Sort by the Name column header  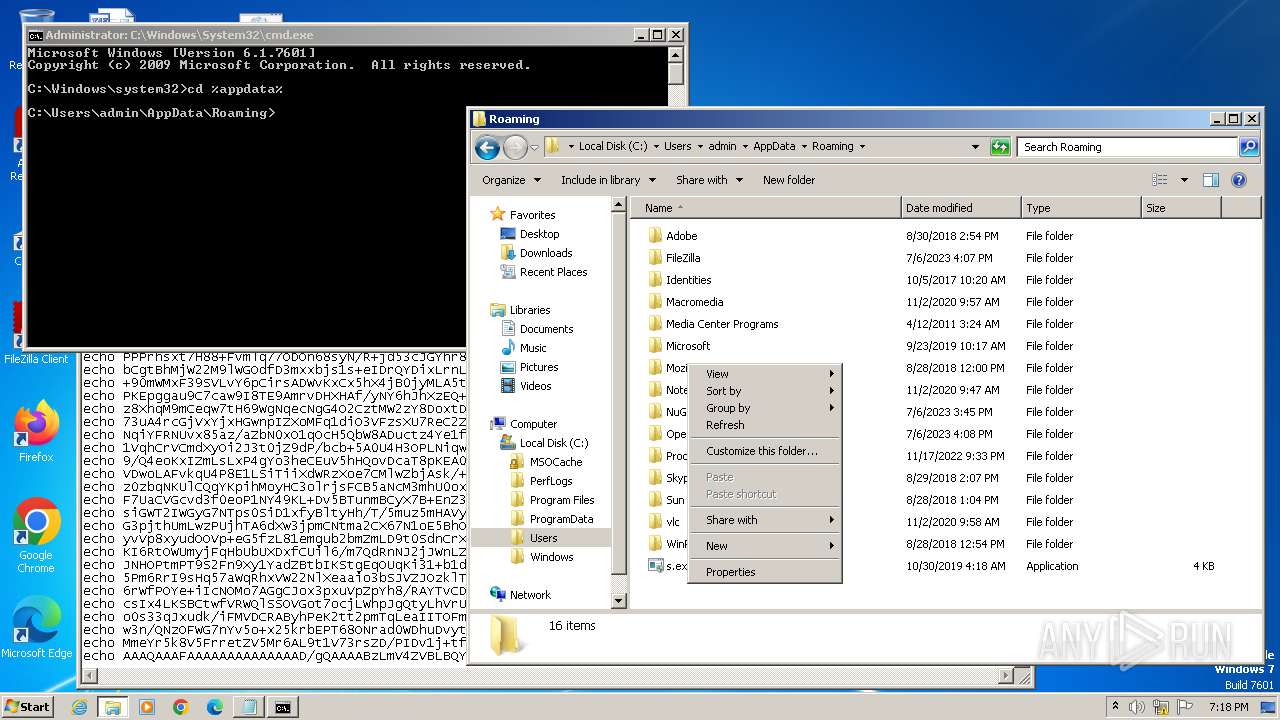pos(766,208)
